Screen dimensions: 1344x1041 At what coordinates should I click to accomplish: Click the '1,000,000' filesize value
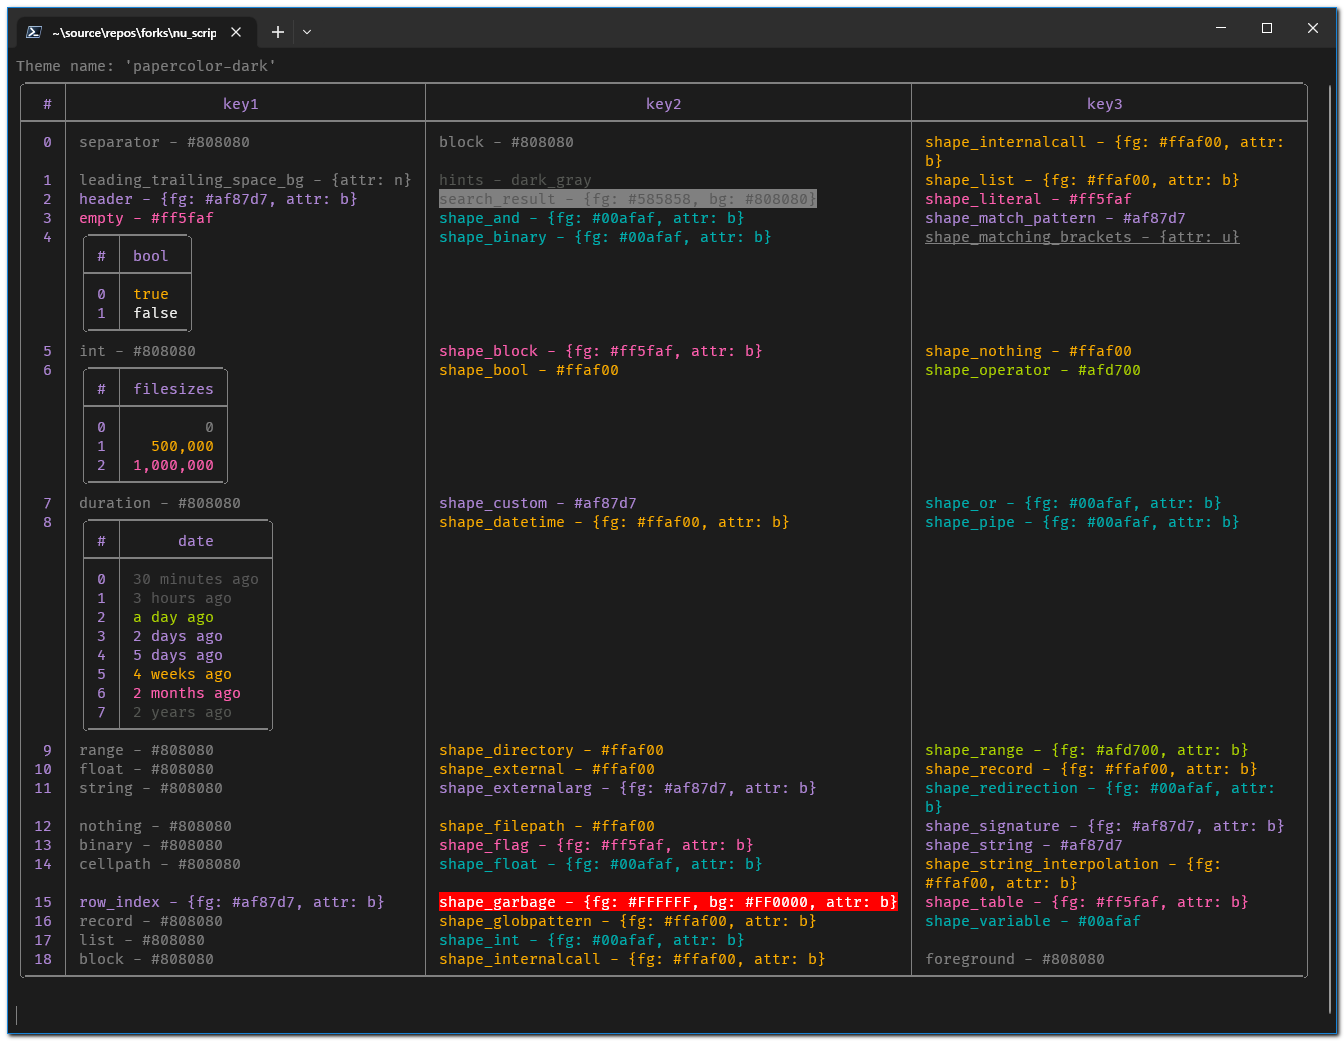pos(174,465)
